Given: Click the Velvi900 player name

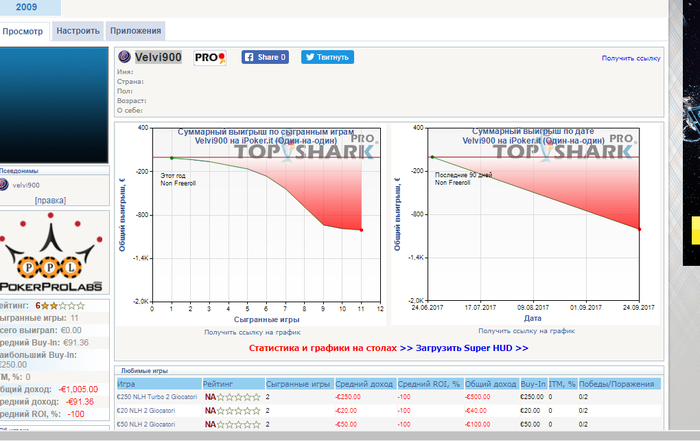Looking at the screenshot, I should 158,57.
